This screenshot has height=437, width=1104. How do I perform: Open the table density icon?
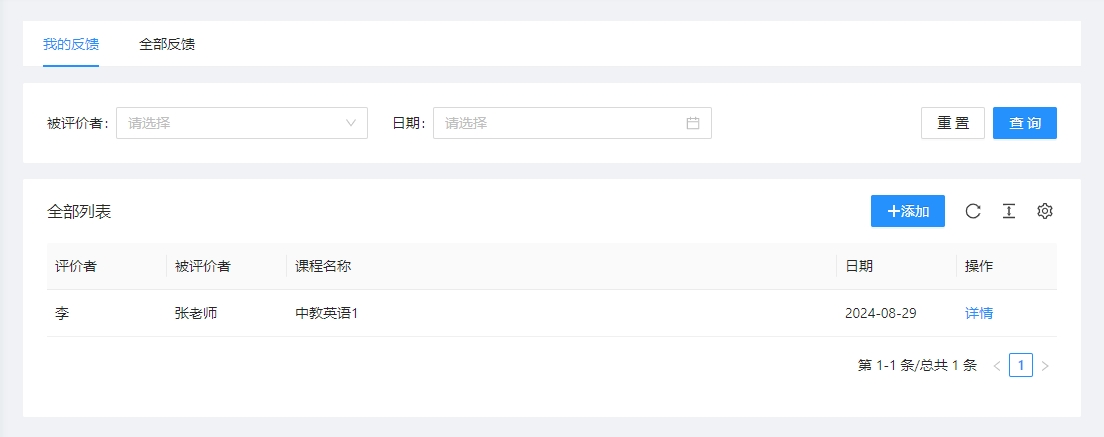pos(1009,211)
